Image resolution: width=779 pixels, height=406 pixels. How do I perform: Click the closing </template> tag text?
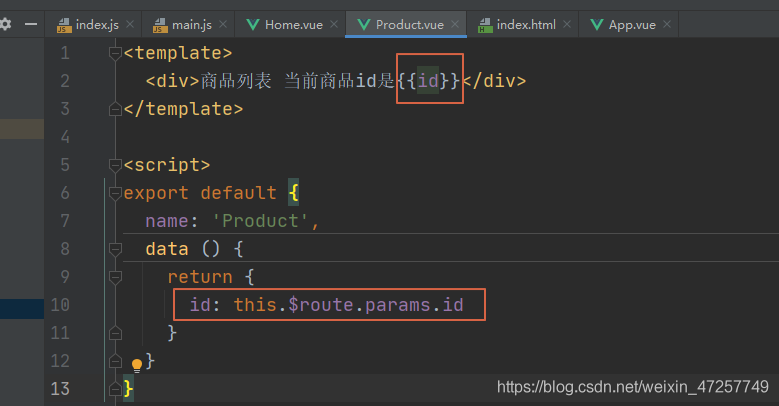[183, 109]
